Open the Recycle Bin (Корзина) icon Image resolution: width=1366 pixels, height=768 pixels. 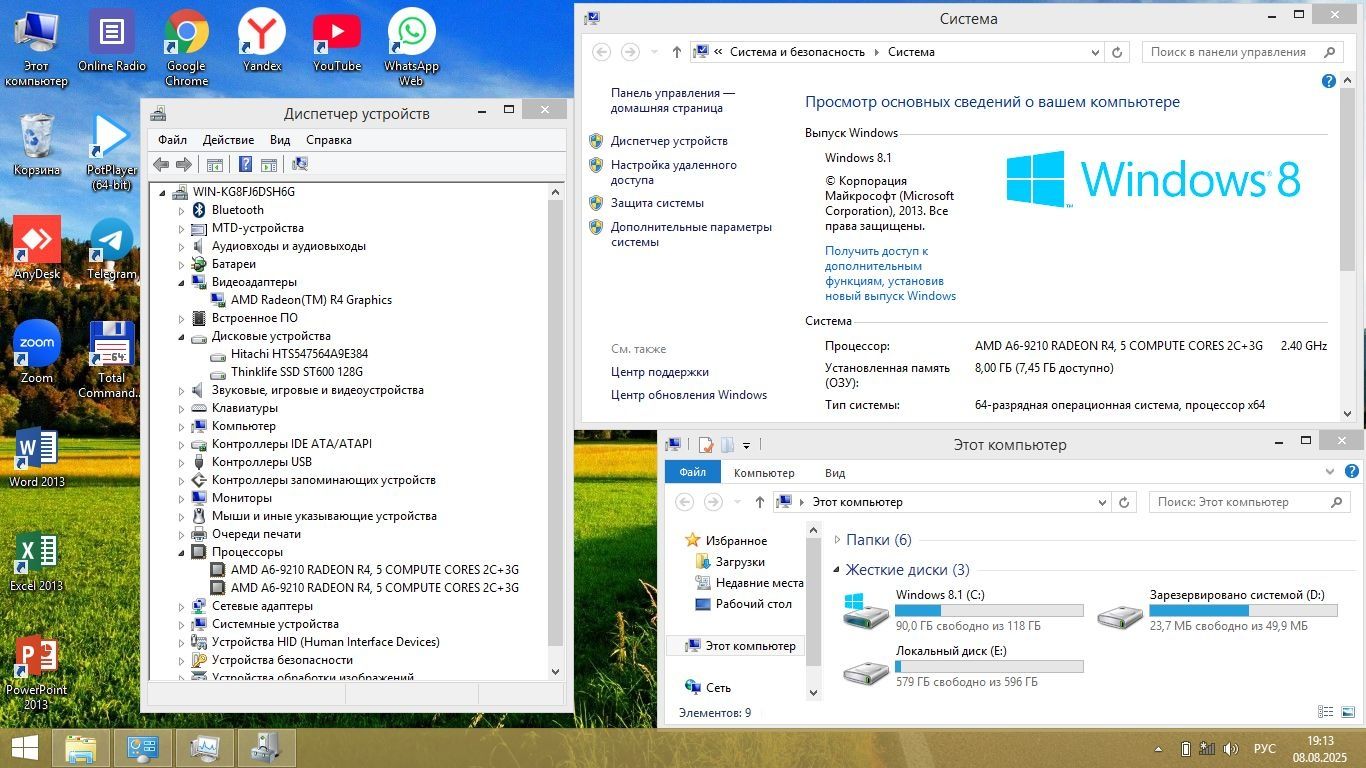click(x=37, y=144)
